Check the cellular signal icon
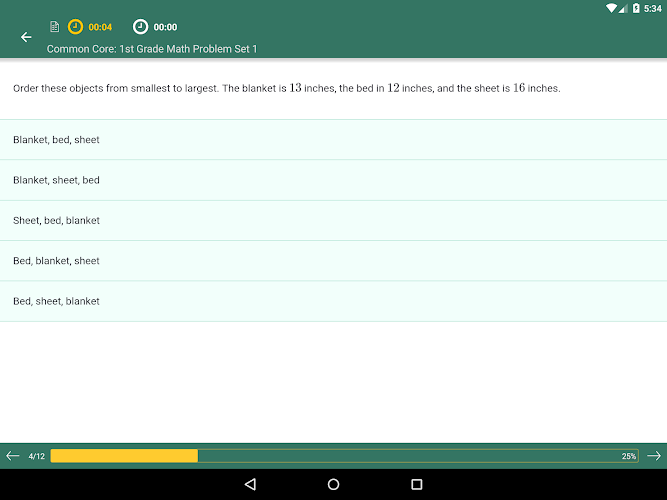The height and width of the screenshot is (500, 667). tap(623, 8)
